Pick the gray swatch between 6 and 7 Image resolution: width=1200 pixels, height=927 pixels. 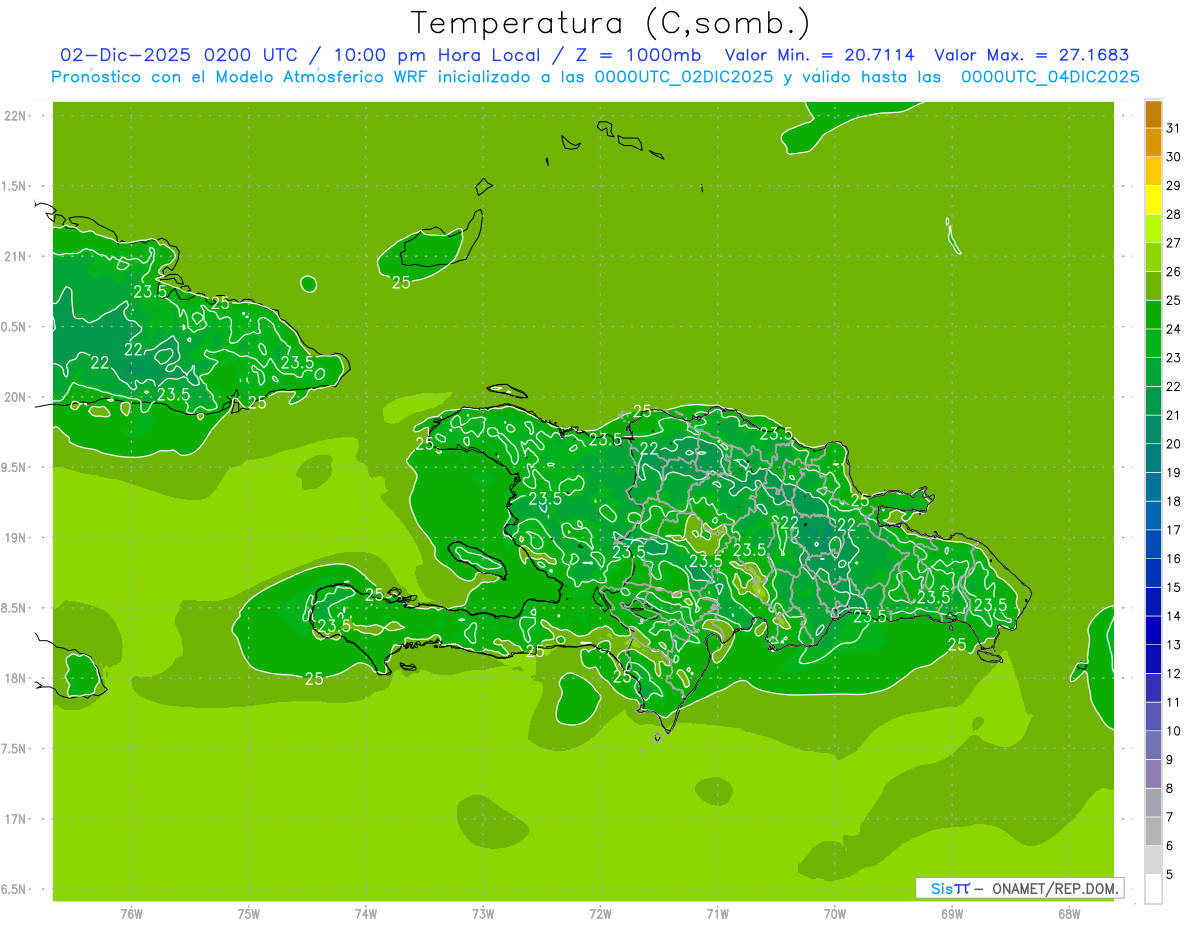[1153, 831]
